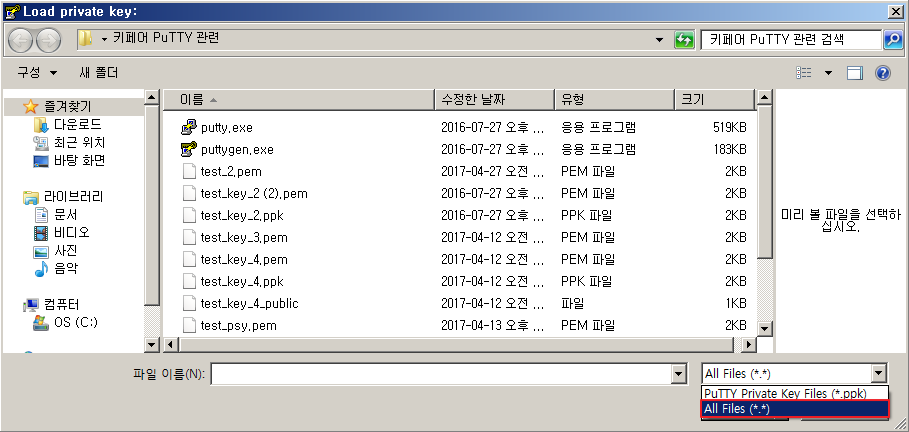909x432 pixels.
Task: Go forward with the forward arrow button
Action: pos(49,39)
